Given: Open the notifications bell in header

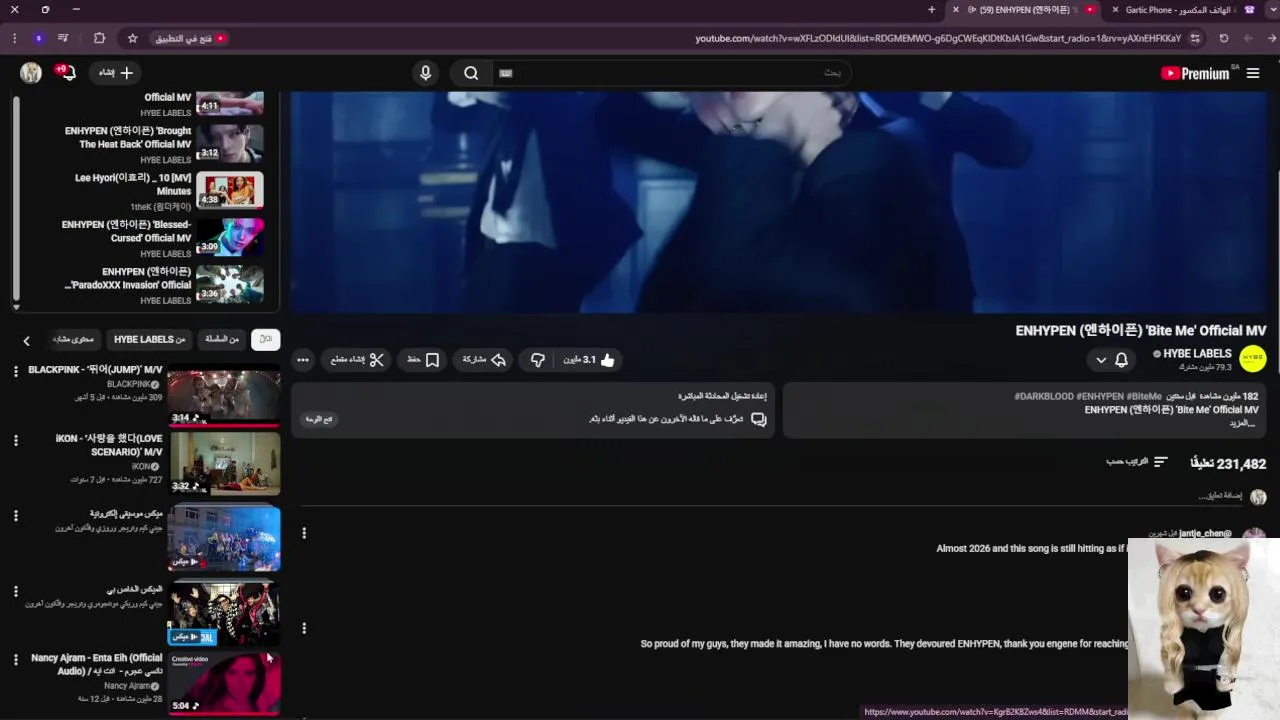Looking at the screenshot, I should tap(66, 73).
